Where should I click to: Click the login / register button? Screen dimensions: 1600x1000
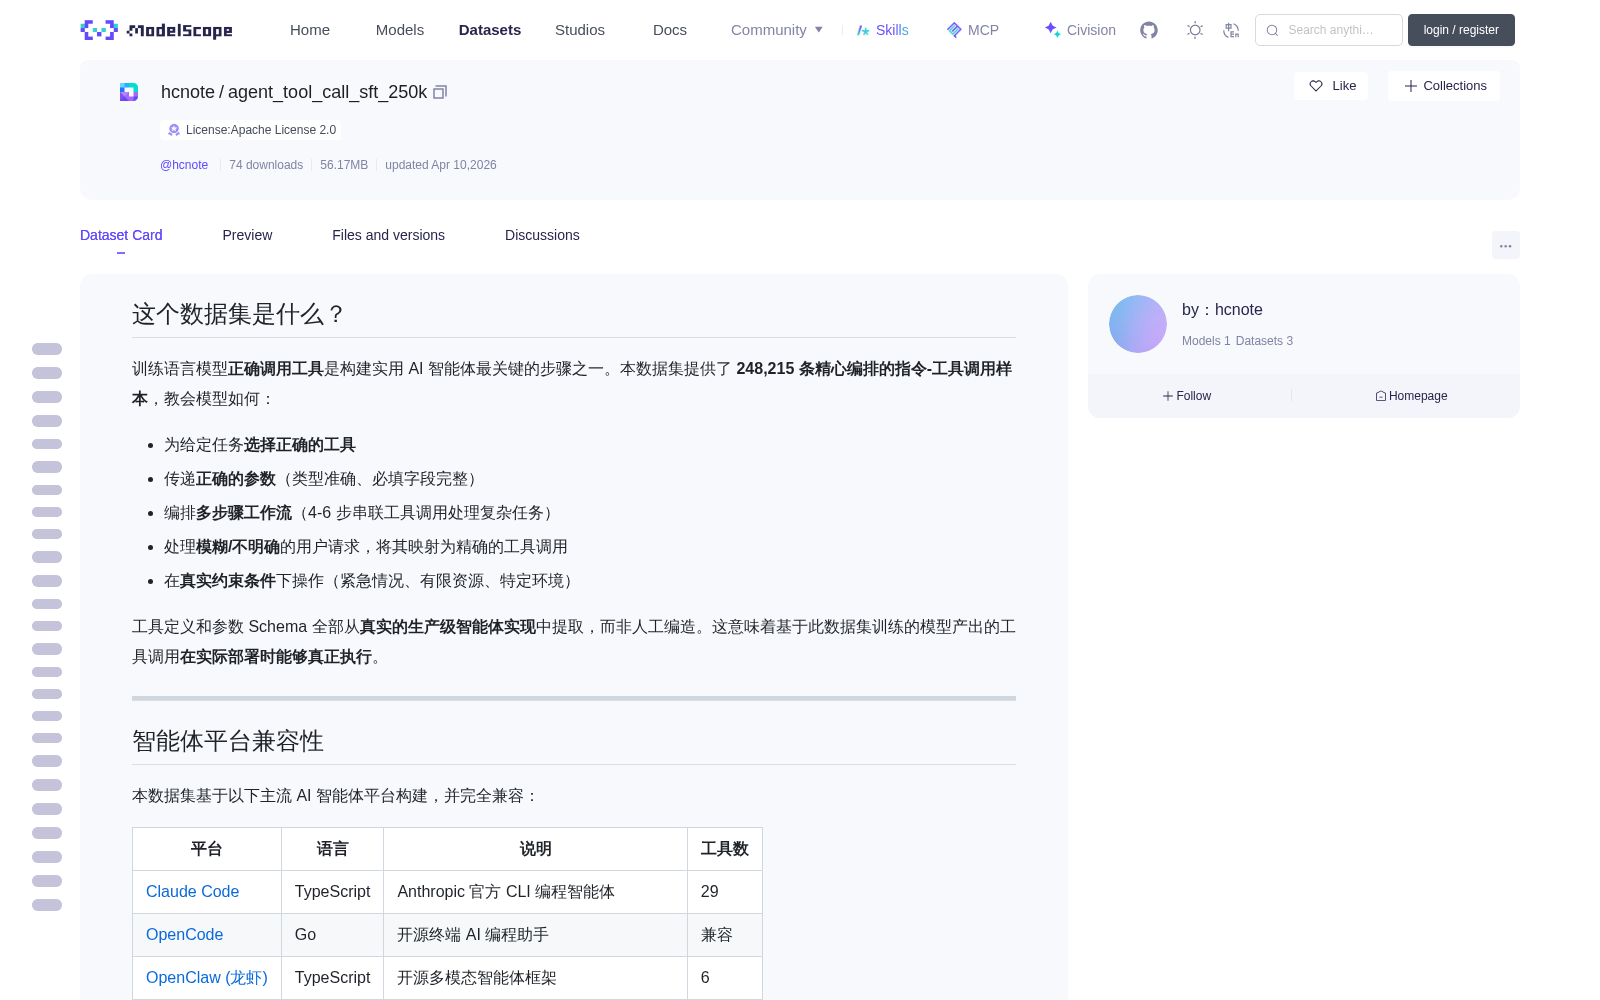(1461, 30)
